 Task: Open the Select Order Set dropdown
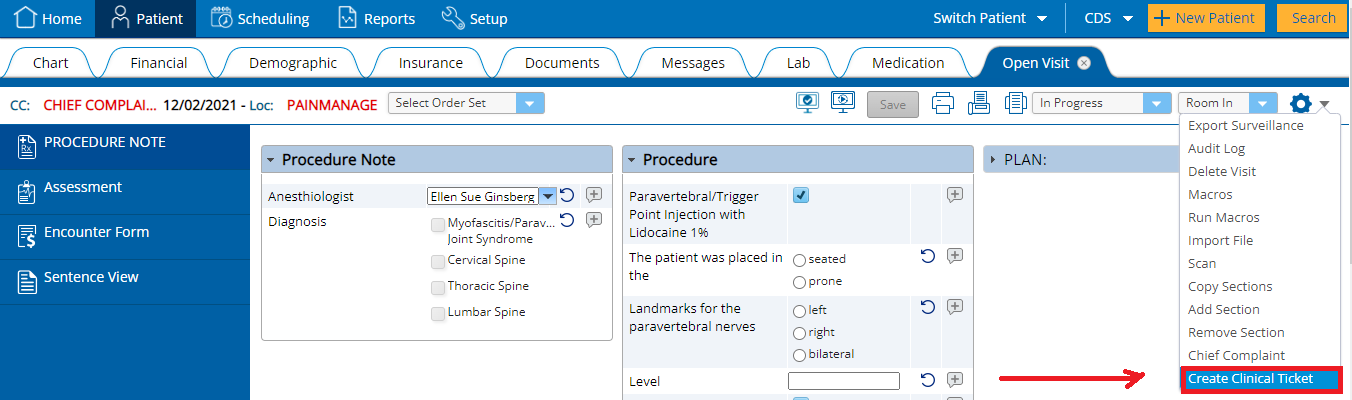coord(466,103)
